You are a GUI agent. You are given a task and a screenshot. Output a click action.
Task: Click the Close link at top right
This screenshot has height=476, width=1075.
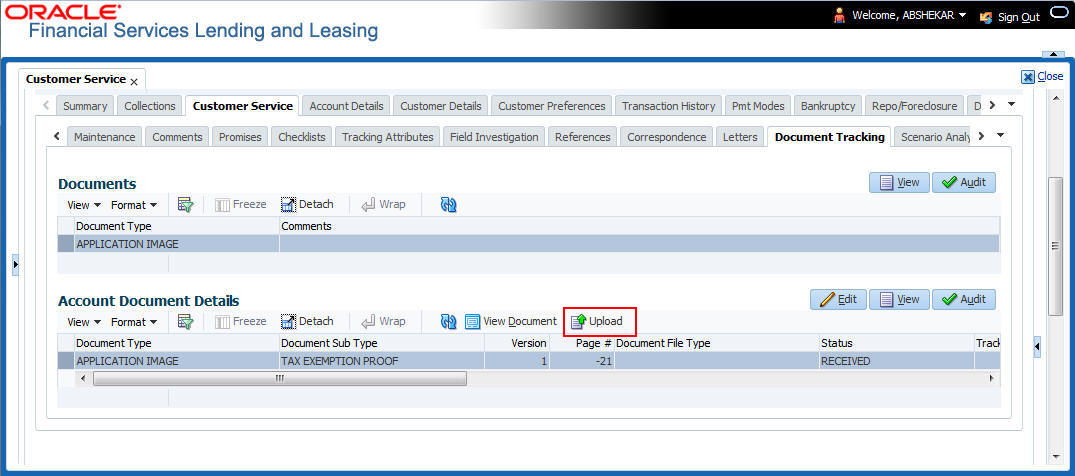point(1050,76)
